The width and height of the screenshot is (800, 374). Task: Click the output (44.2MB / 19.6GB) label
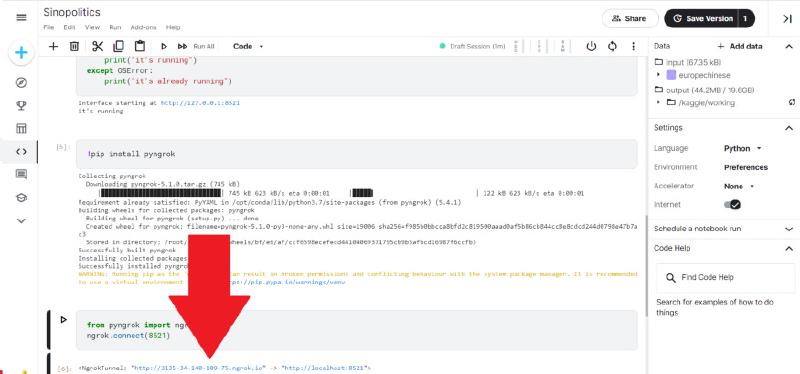click(710, 90)
